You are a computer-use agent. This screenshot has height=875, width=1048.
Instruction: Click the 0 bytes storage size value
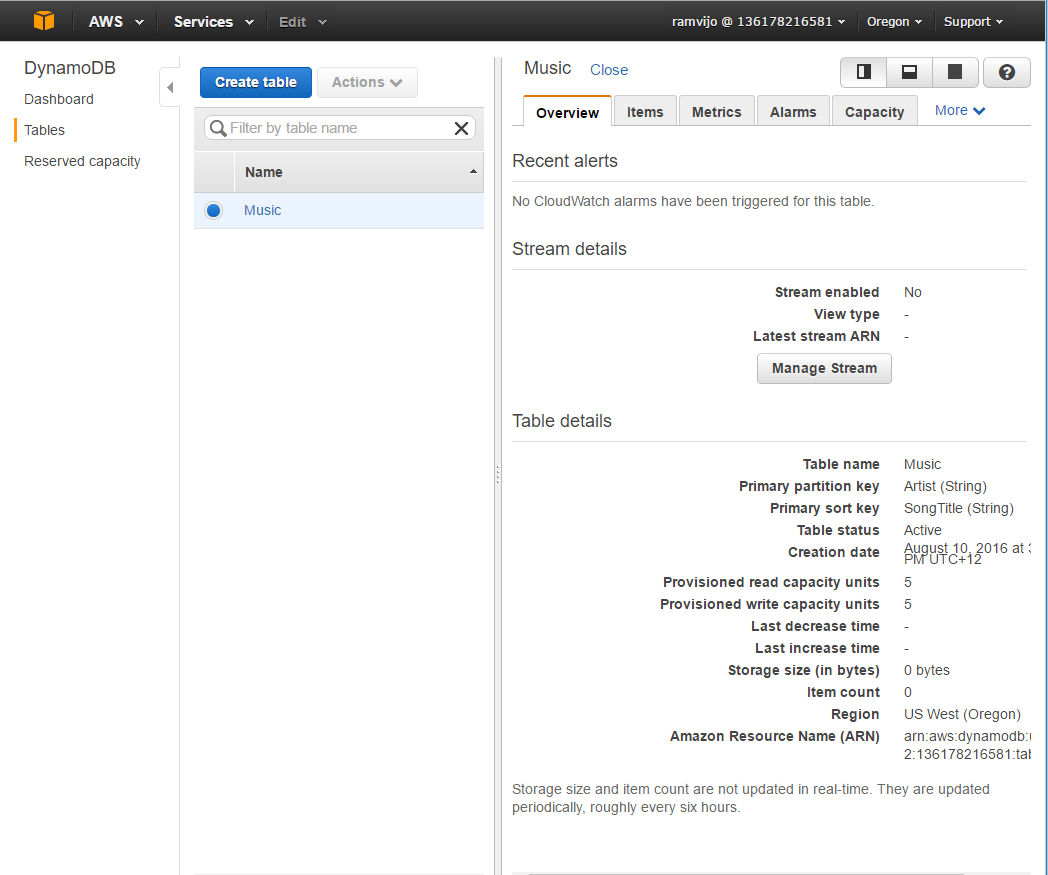(926, 670)
